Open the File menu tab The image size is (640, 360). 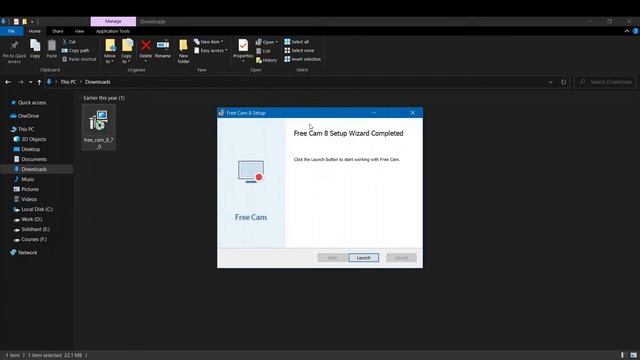click(11, 31)
